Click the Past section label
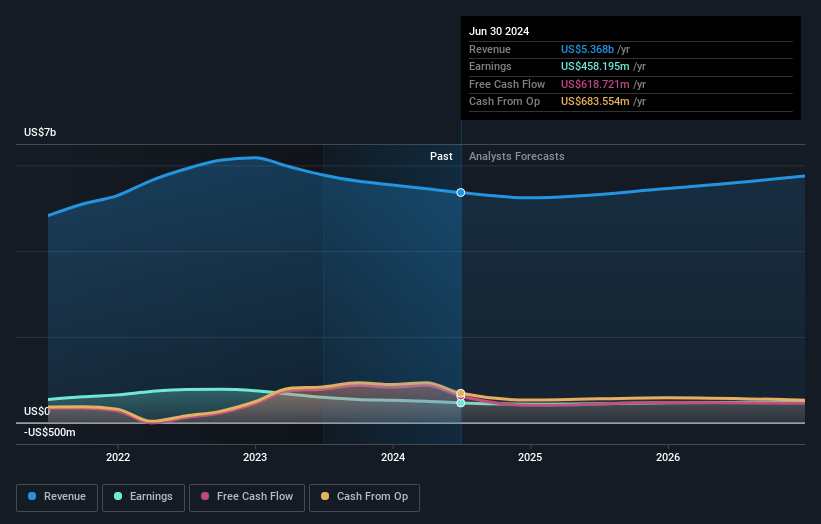The width and height of the screenshot is (821, 524). 441,156
